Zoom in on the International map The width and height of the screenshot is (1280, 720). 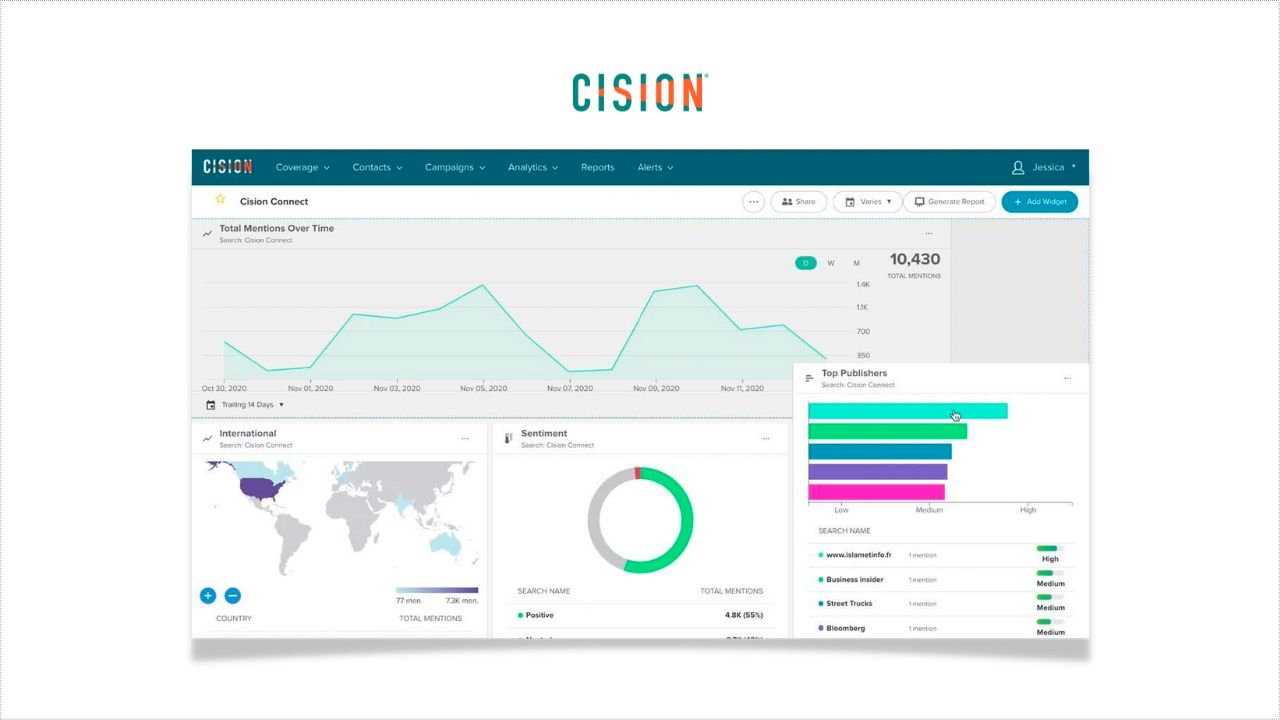pyautogui.click(x=208, y=596)
